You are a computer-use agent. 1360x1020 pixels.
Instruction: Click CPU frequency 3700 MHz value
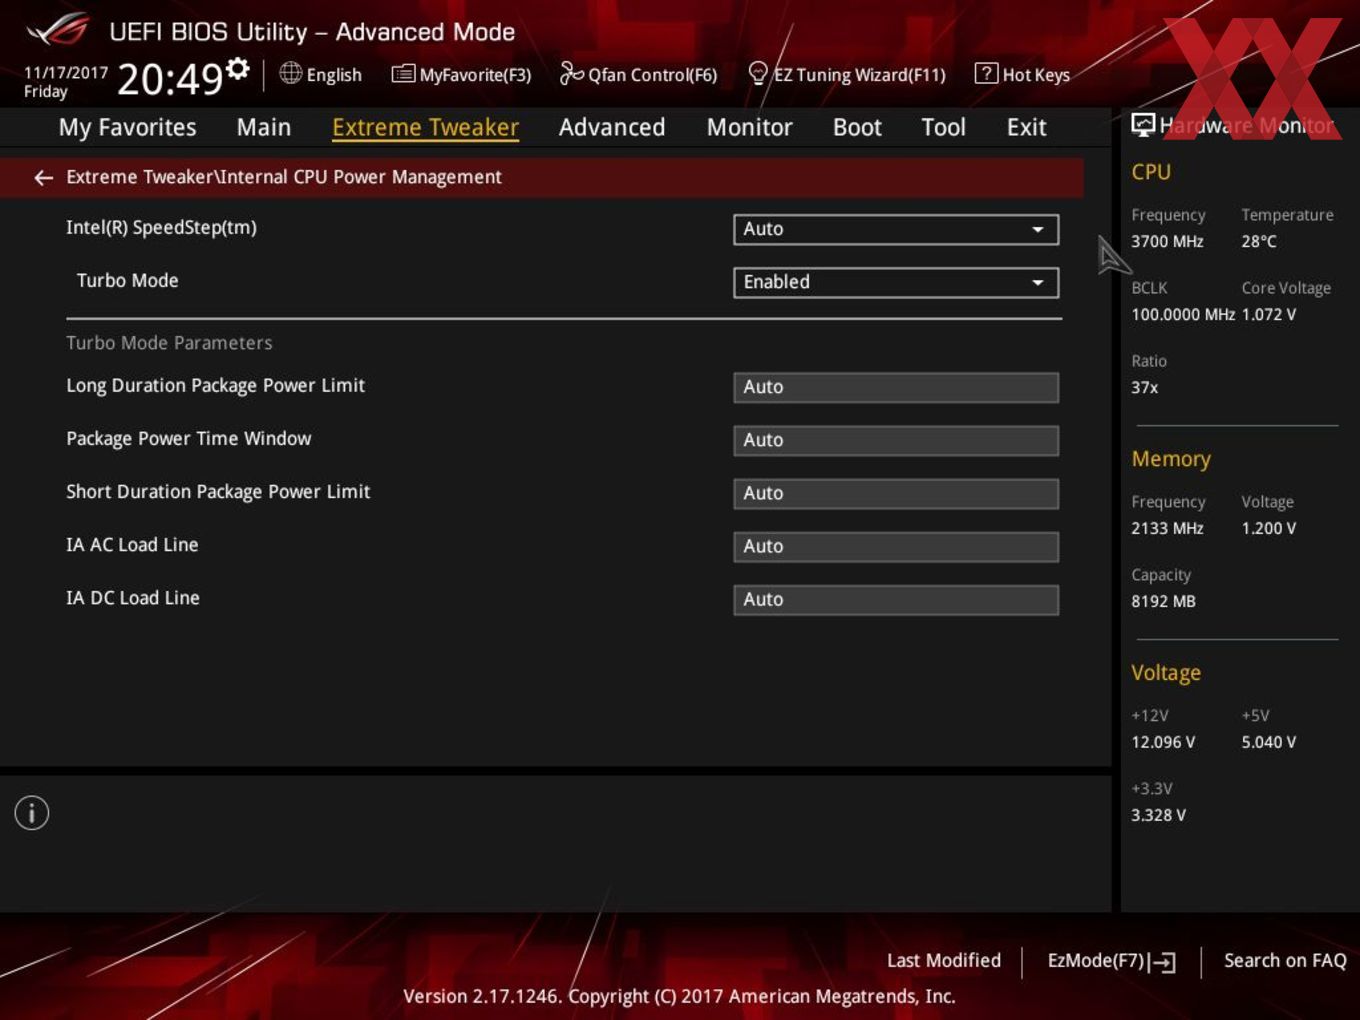pyautogui.click(x=1167, y=241)
